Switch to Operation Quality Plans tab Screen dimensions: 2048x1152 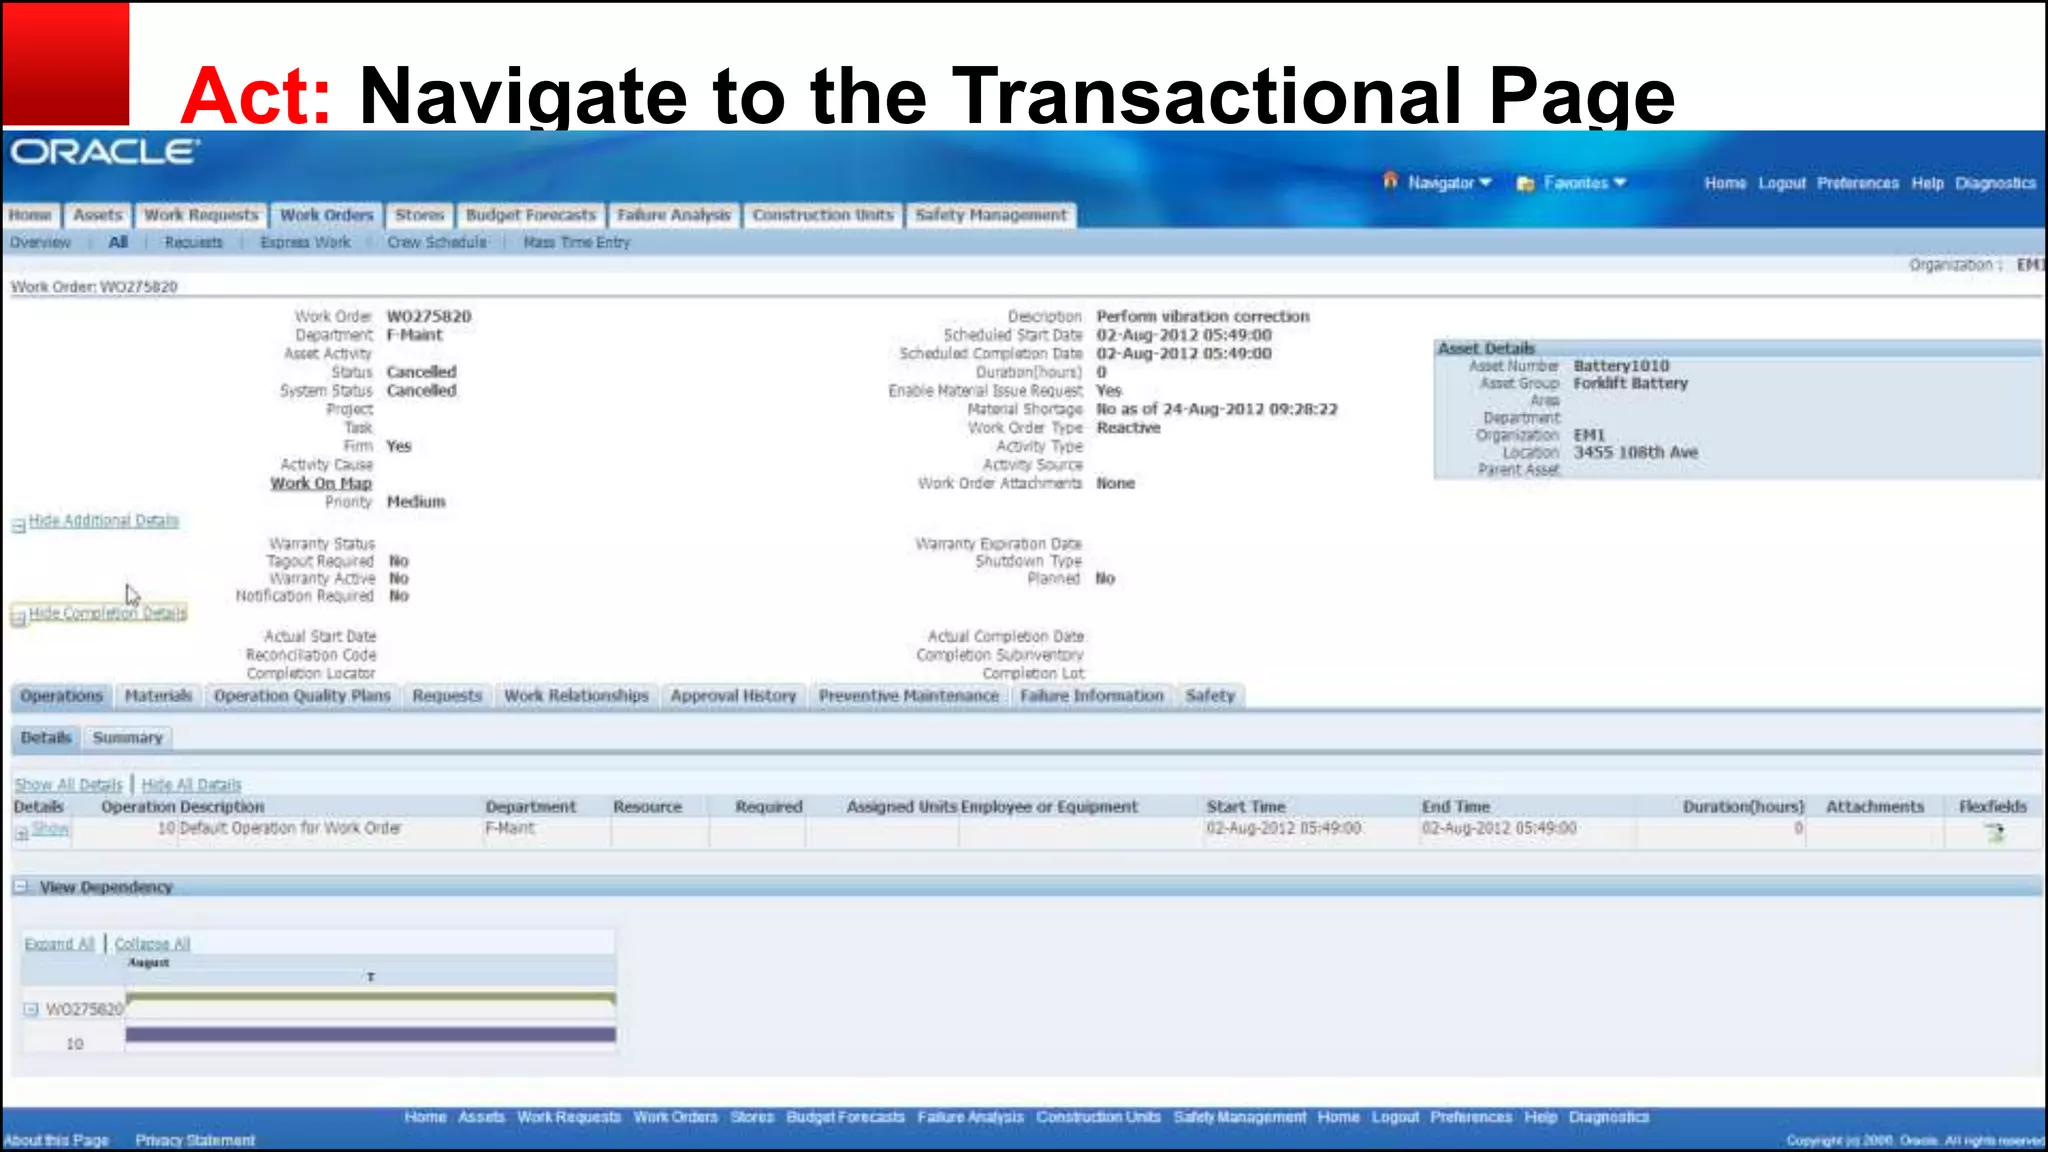click(x=302, y=696)
